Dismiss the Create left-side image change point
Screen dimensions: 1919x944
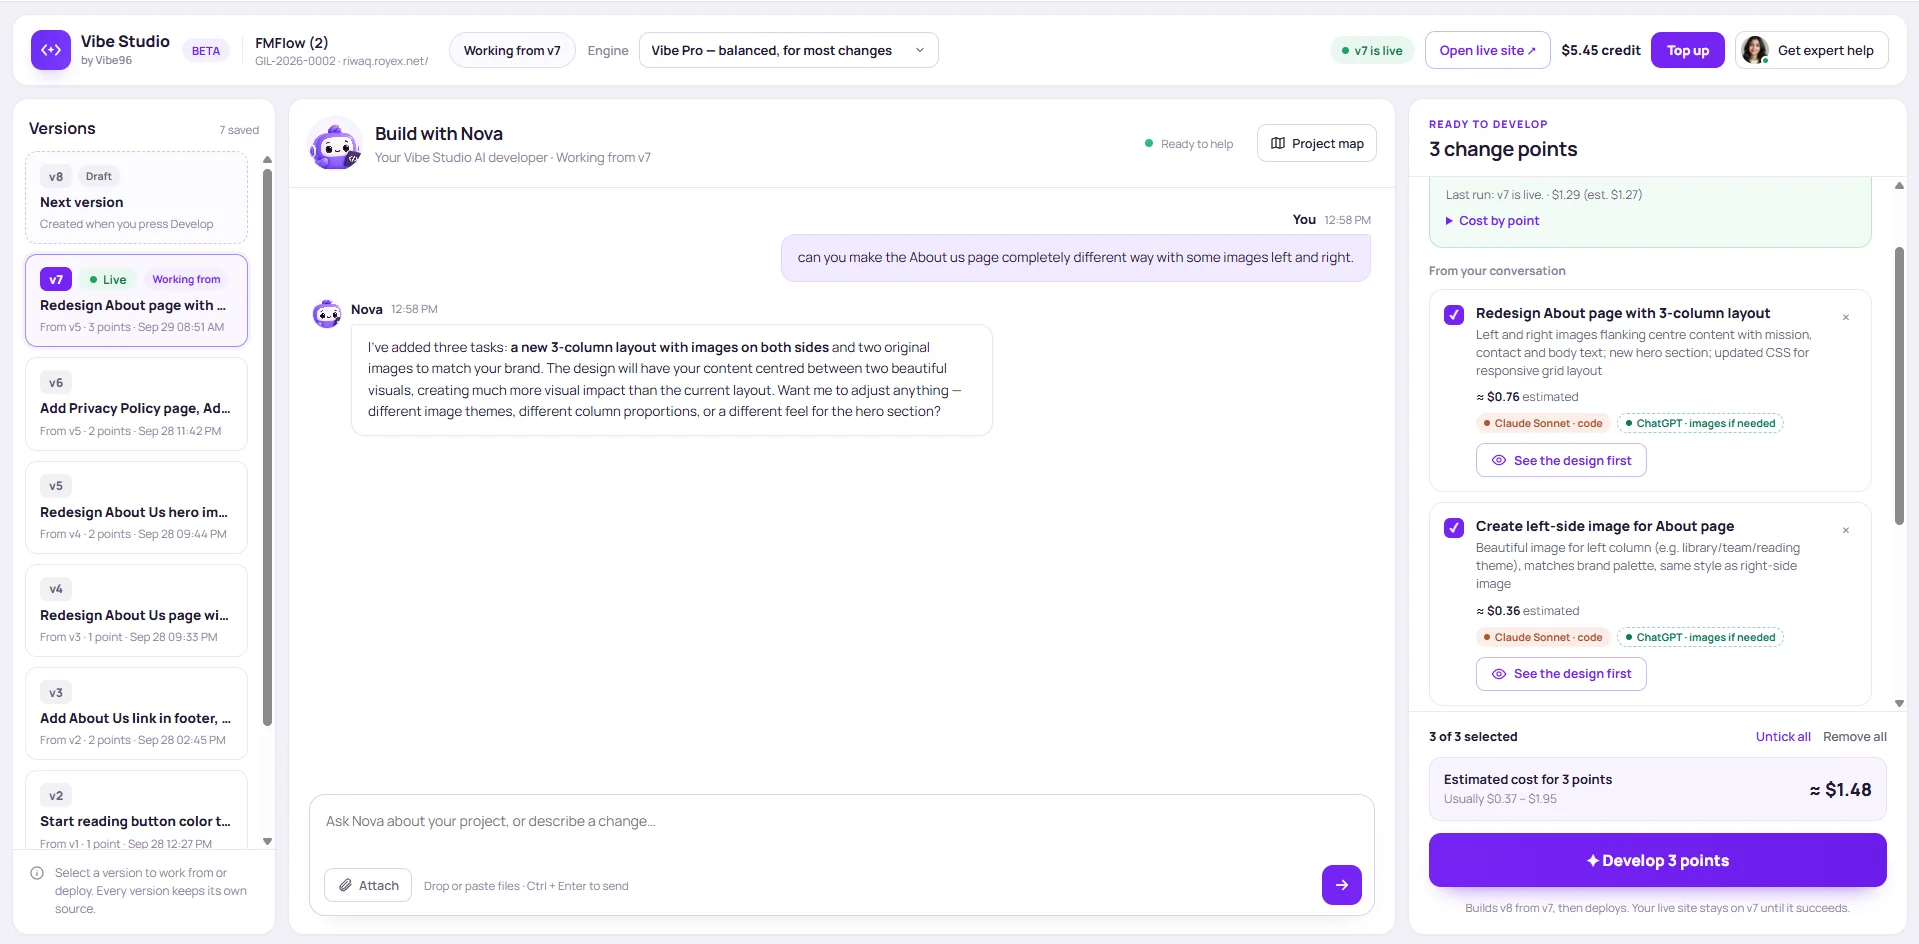tap(1846, 530)
